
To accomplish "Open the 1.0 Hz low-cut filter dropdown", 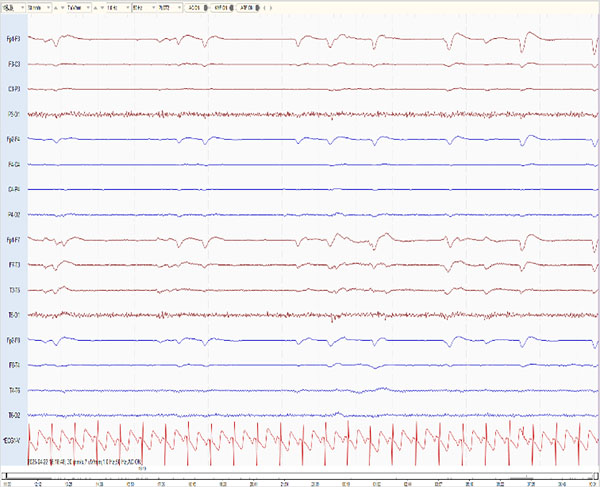I will pyautogui.click(x=117, y=5).
